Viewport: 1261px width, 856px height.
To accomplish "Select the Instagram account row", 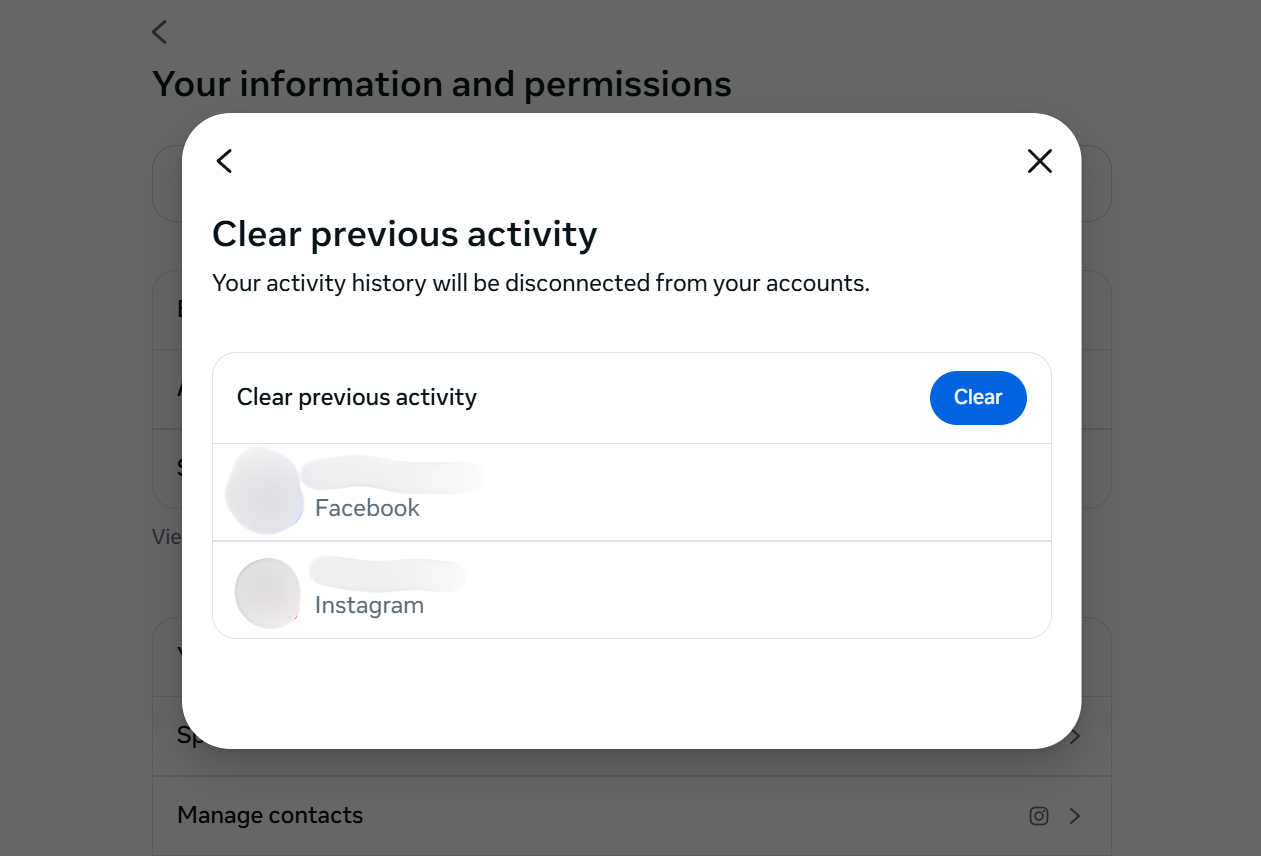I will point(631,590).
